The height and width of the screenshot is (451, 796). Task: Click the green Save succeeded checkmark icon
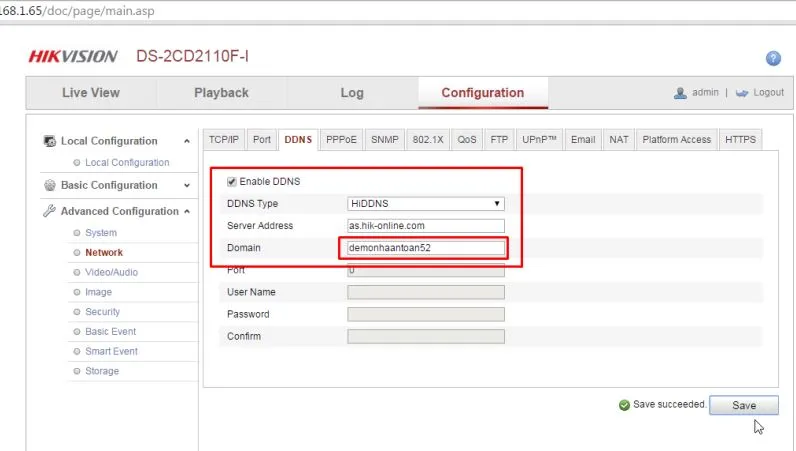click(x=624, y=405)
